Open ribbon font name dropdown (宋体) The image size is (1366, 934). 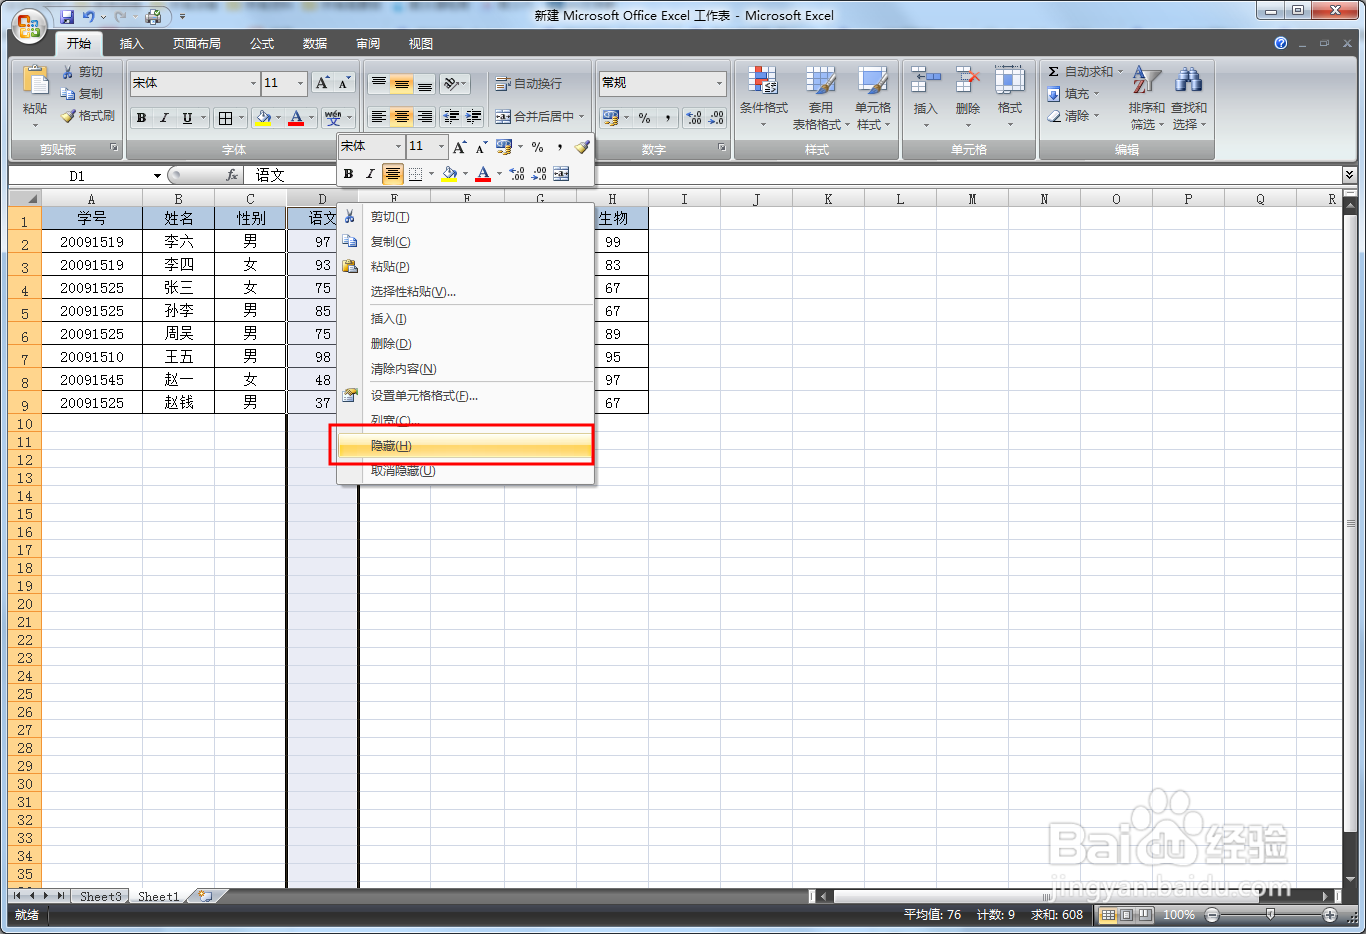(x=253, y=83)
